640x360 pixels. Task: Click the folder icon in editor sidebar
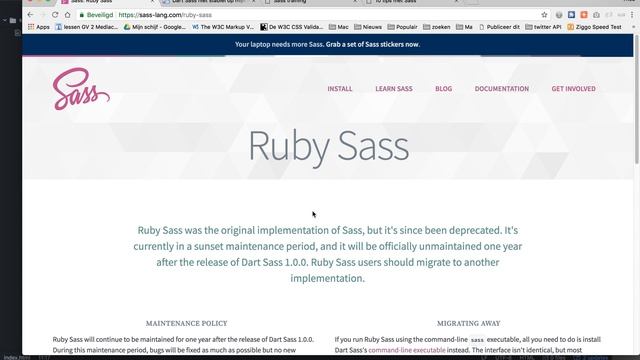13,20
